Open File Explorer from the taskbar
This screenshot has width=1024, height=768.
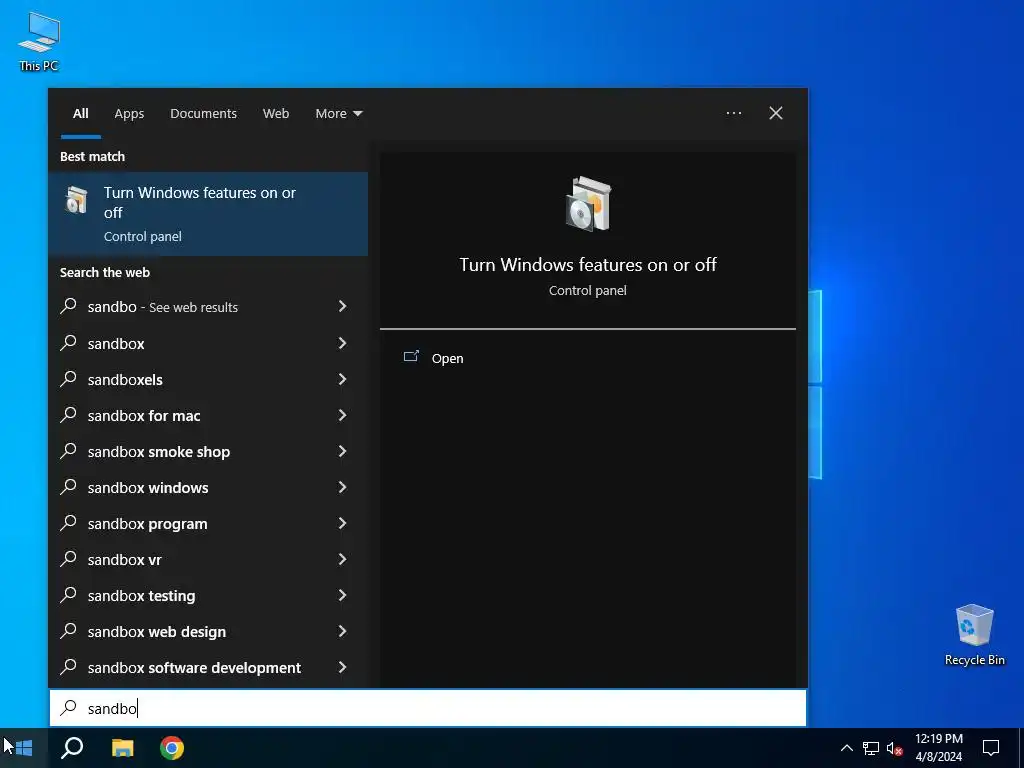(122, 748)
